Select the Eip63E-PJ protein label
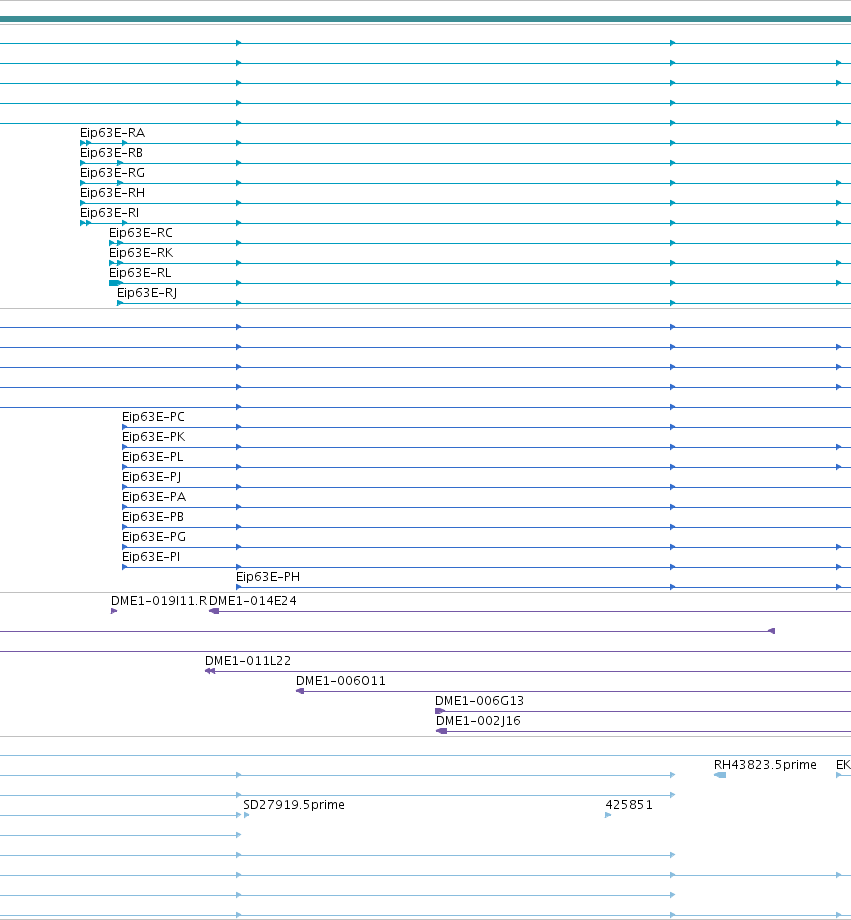The height and width of the screenshot is (920, 851). 151,477
